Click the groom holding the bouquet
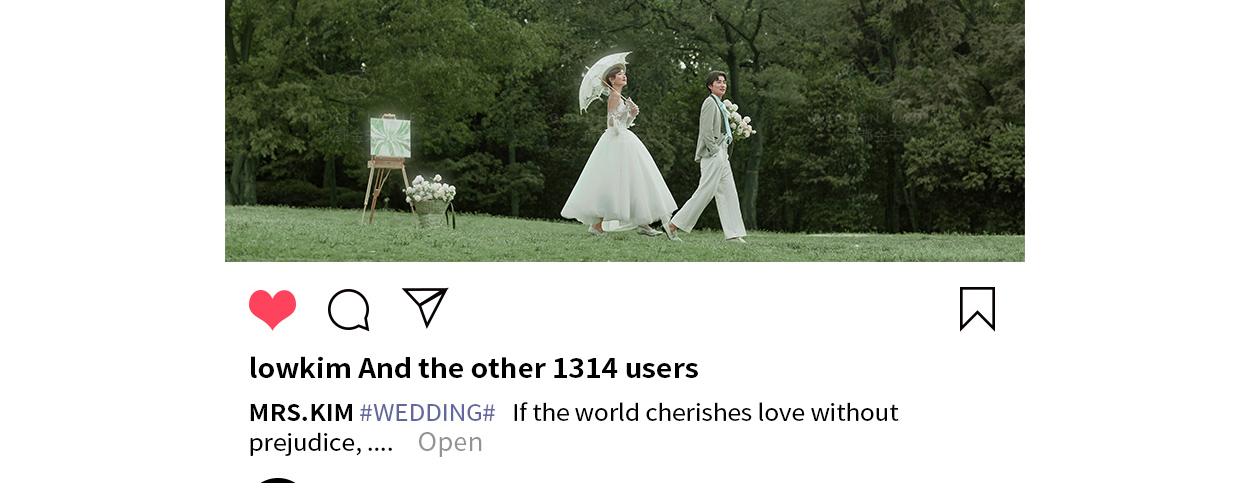 715,155
